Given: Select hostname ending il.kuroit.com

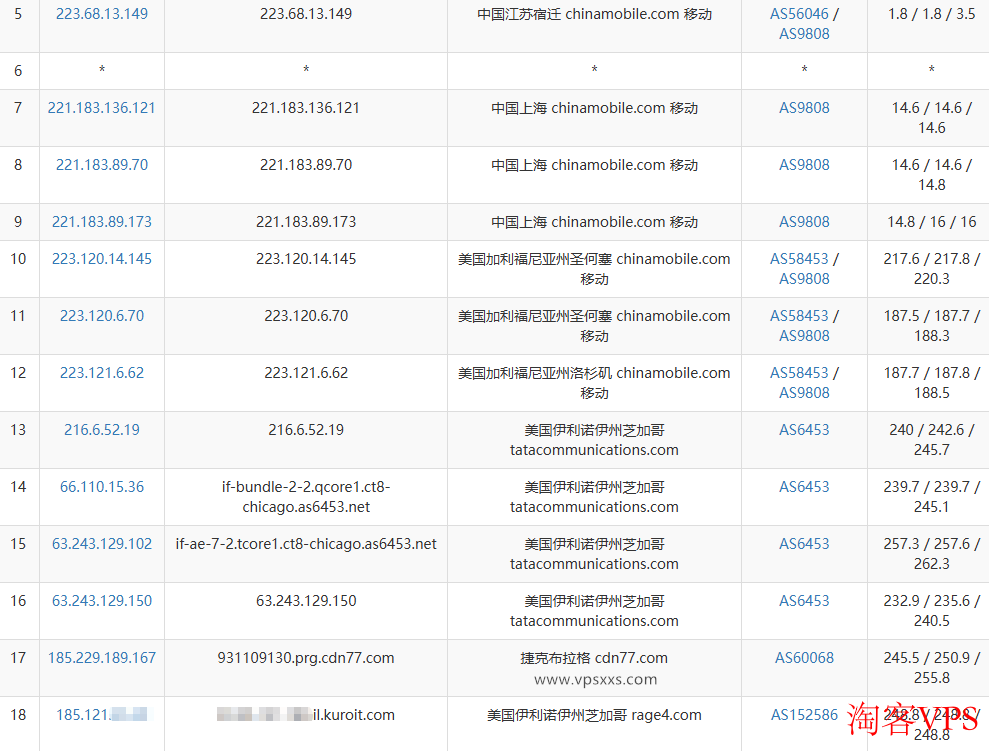Looking at the screenshot, I should pyautogui.click(x=306, y=714).
